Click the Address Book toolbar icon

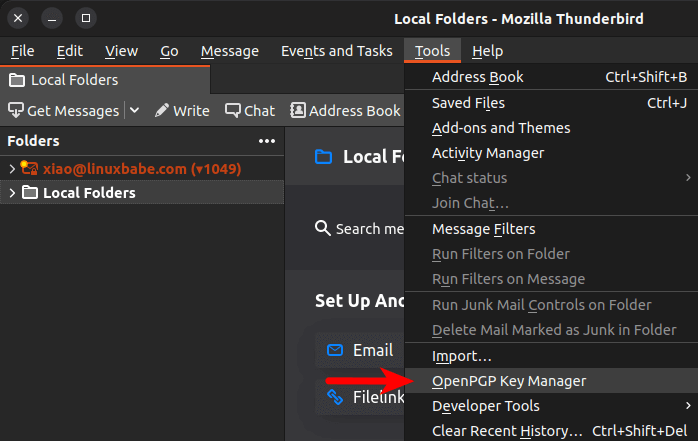pyautogui.click(x=297, y=111)
